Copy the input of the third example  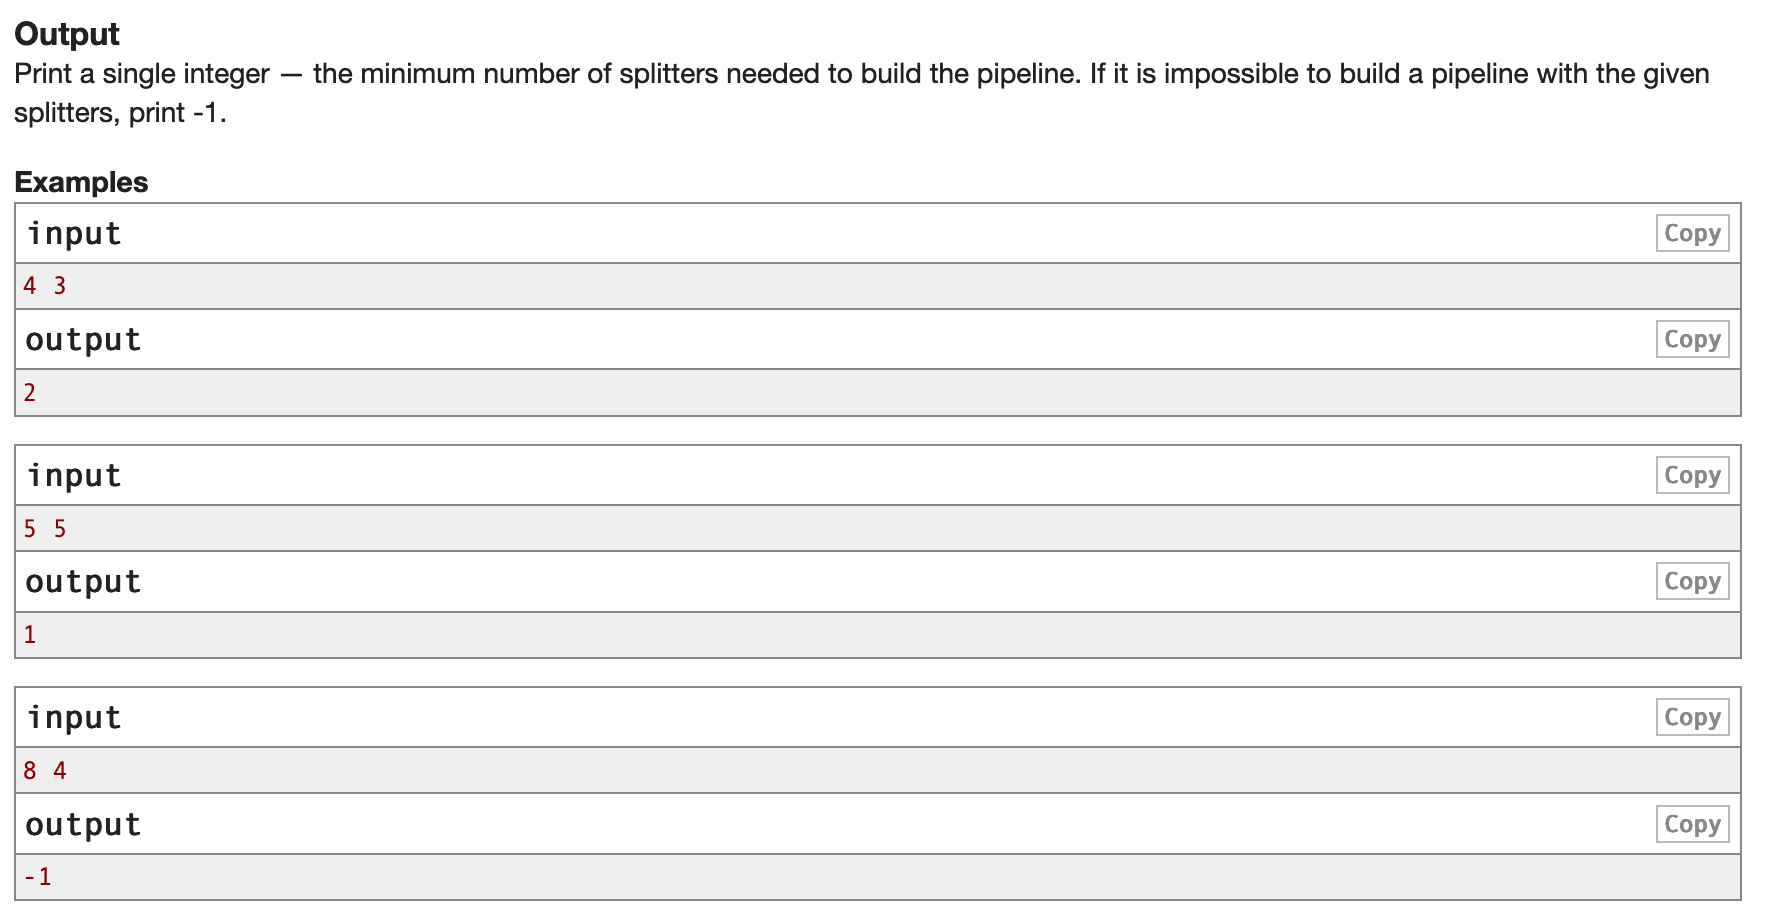pos(1692,716)
